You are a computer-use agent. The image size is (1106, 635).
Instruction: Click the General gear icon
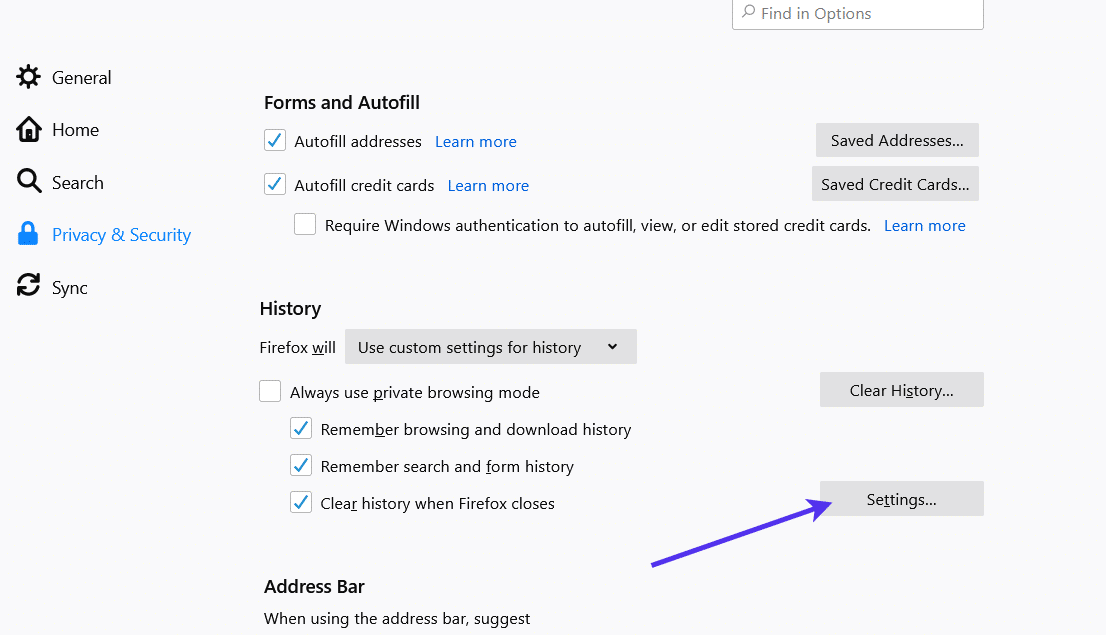coord(28,77)
